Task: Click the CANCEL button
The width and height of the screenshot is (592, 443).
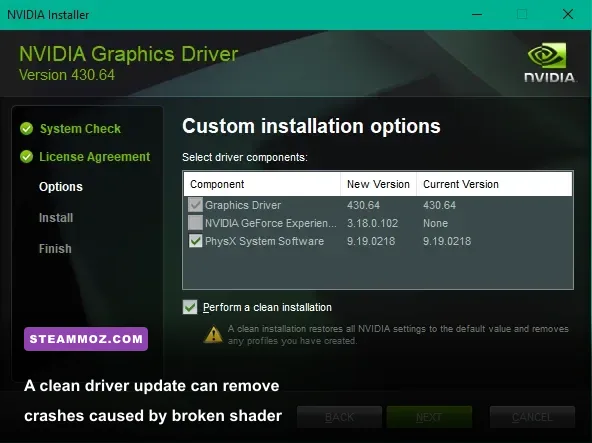Action: [x=532, y=417]
